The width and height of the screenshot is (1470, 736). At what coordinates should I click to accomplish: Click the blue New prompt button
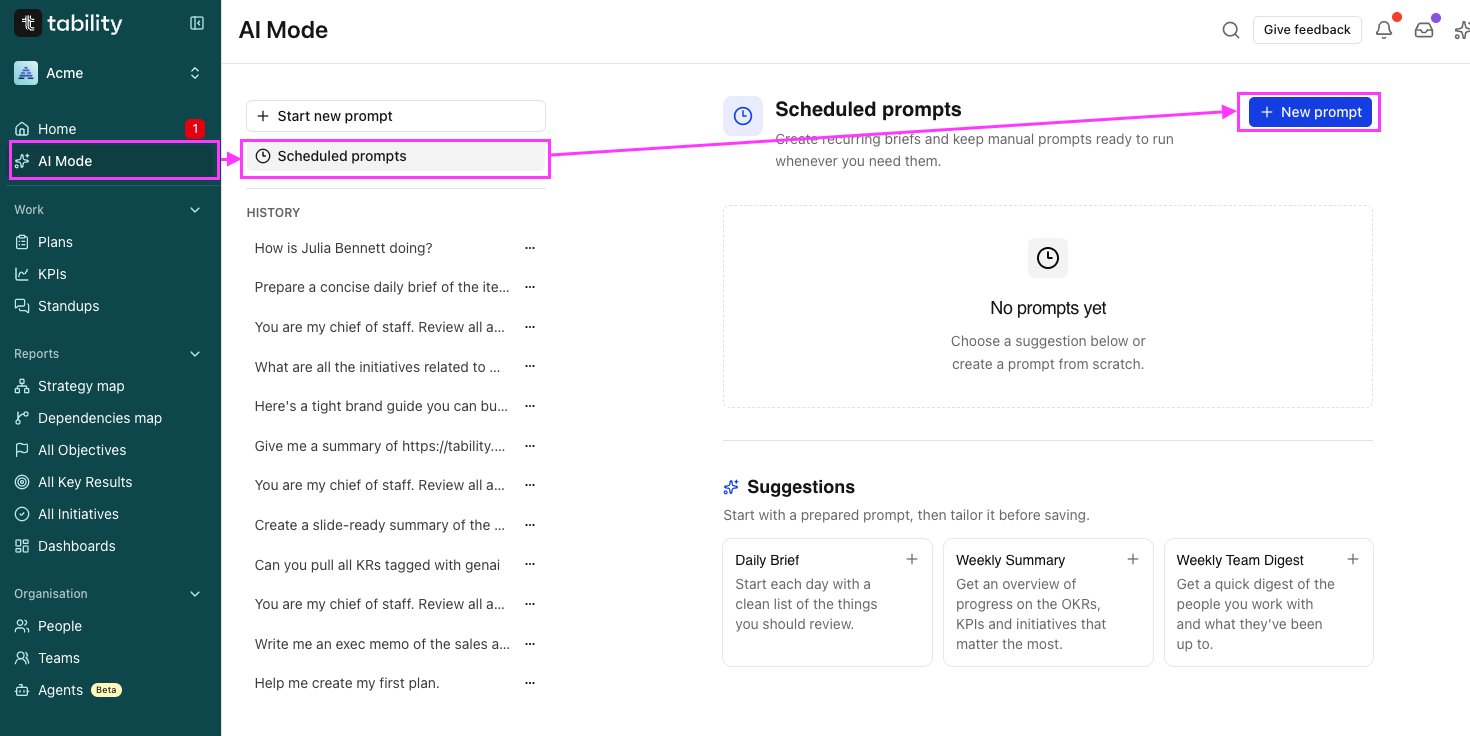tap(1310, 112)
